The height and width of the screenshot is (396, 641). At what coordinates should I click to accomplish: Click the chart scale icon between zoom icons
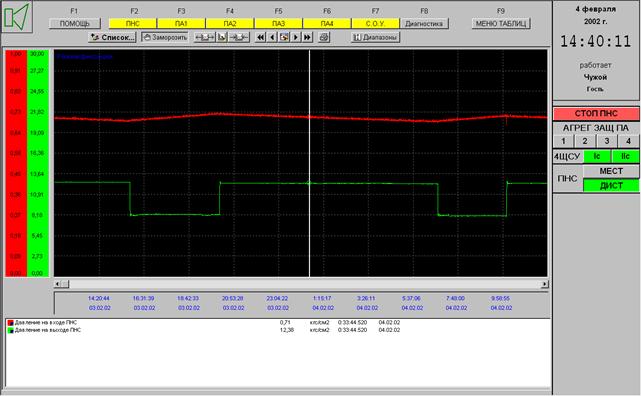coord(222,37)
